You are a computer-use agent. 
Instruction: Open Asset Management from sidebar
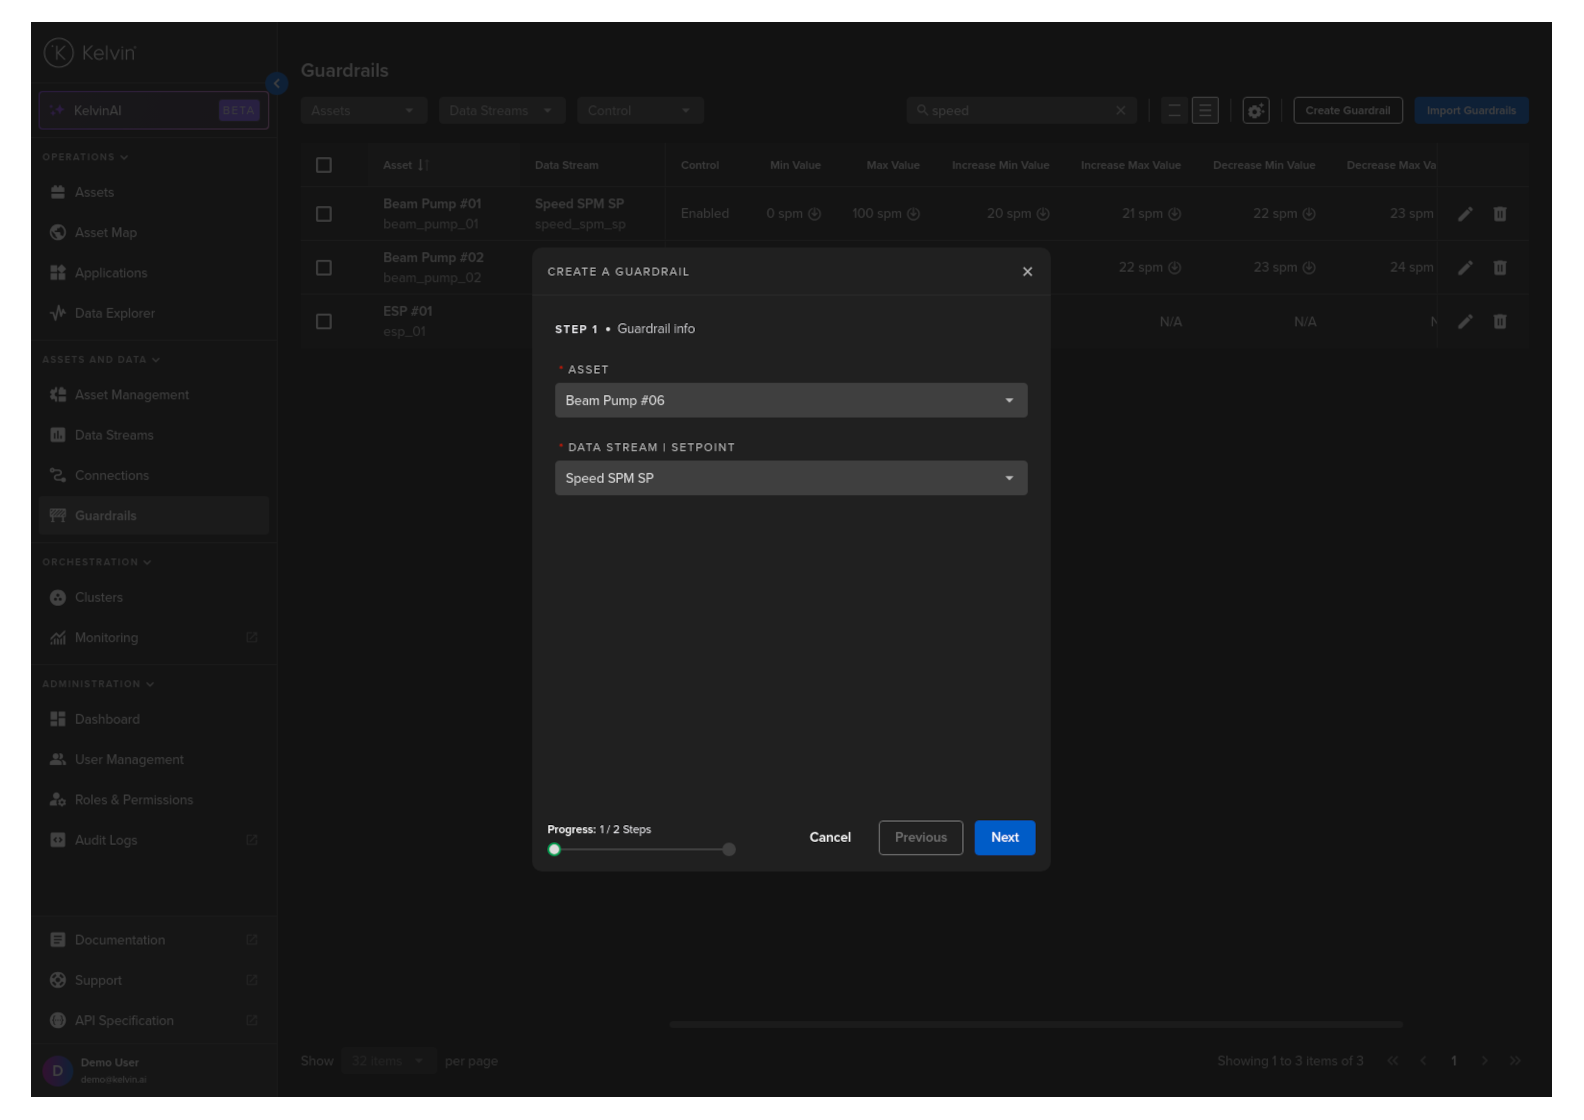click(x=131, y=395)
